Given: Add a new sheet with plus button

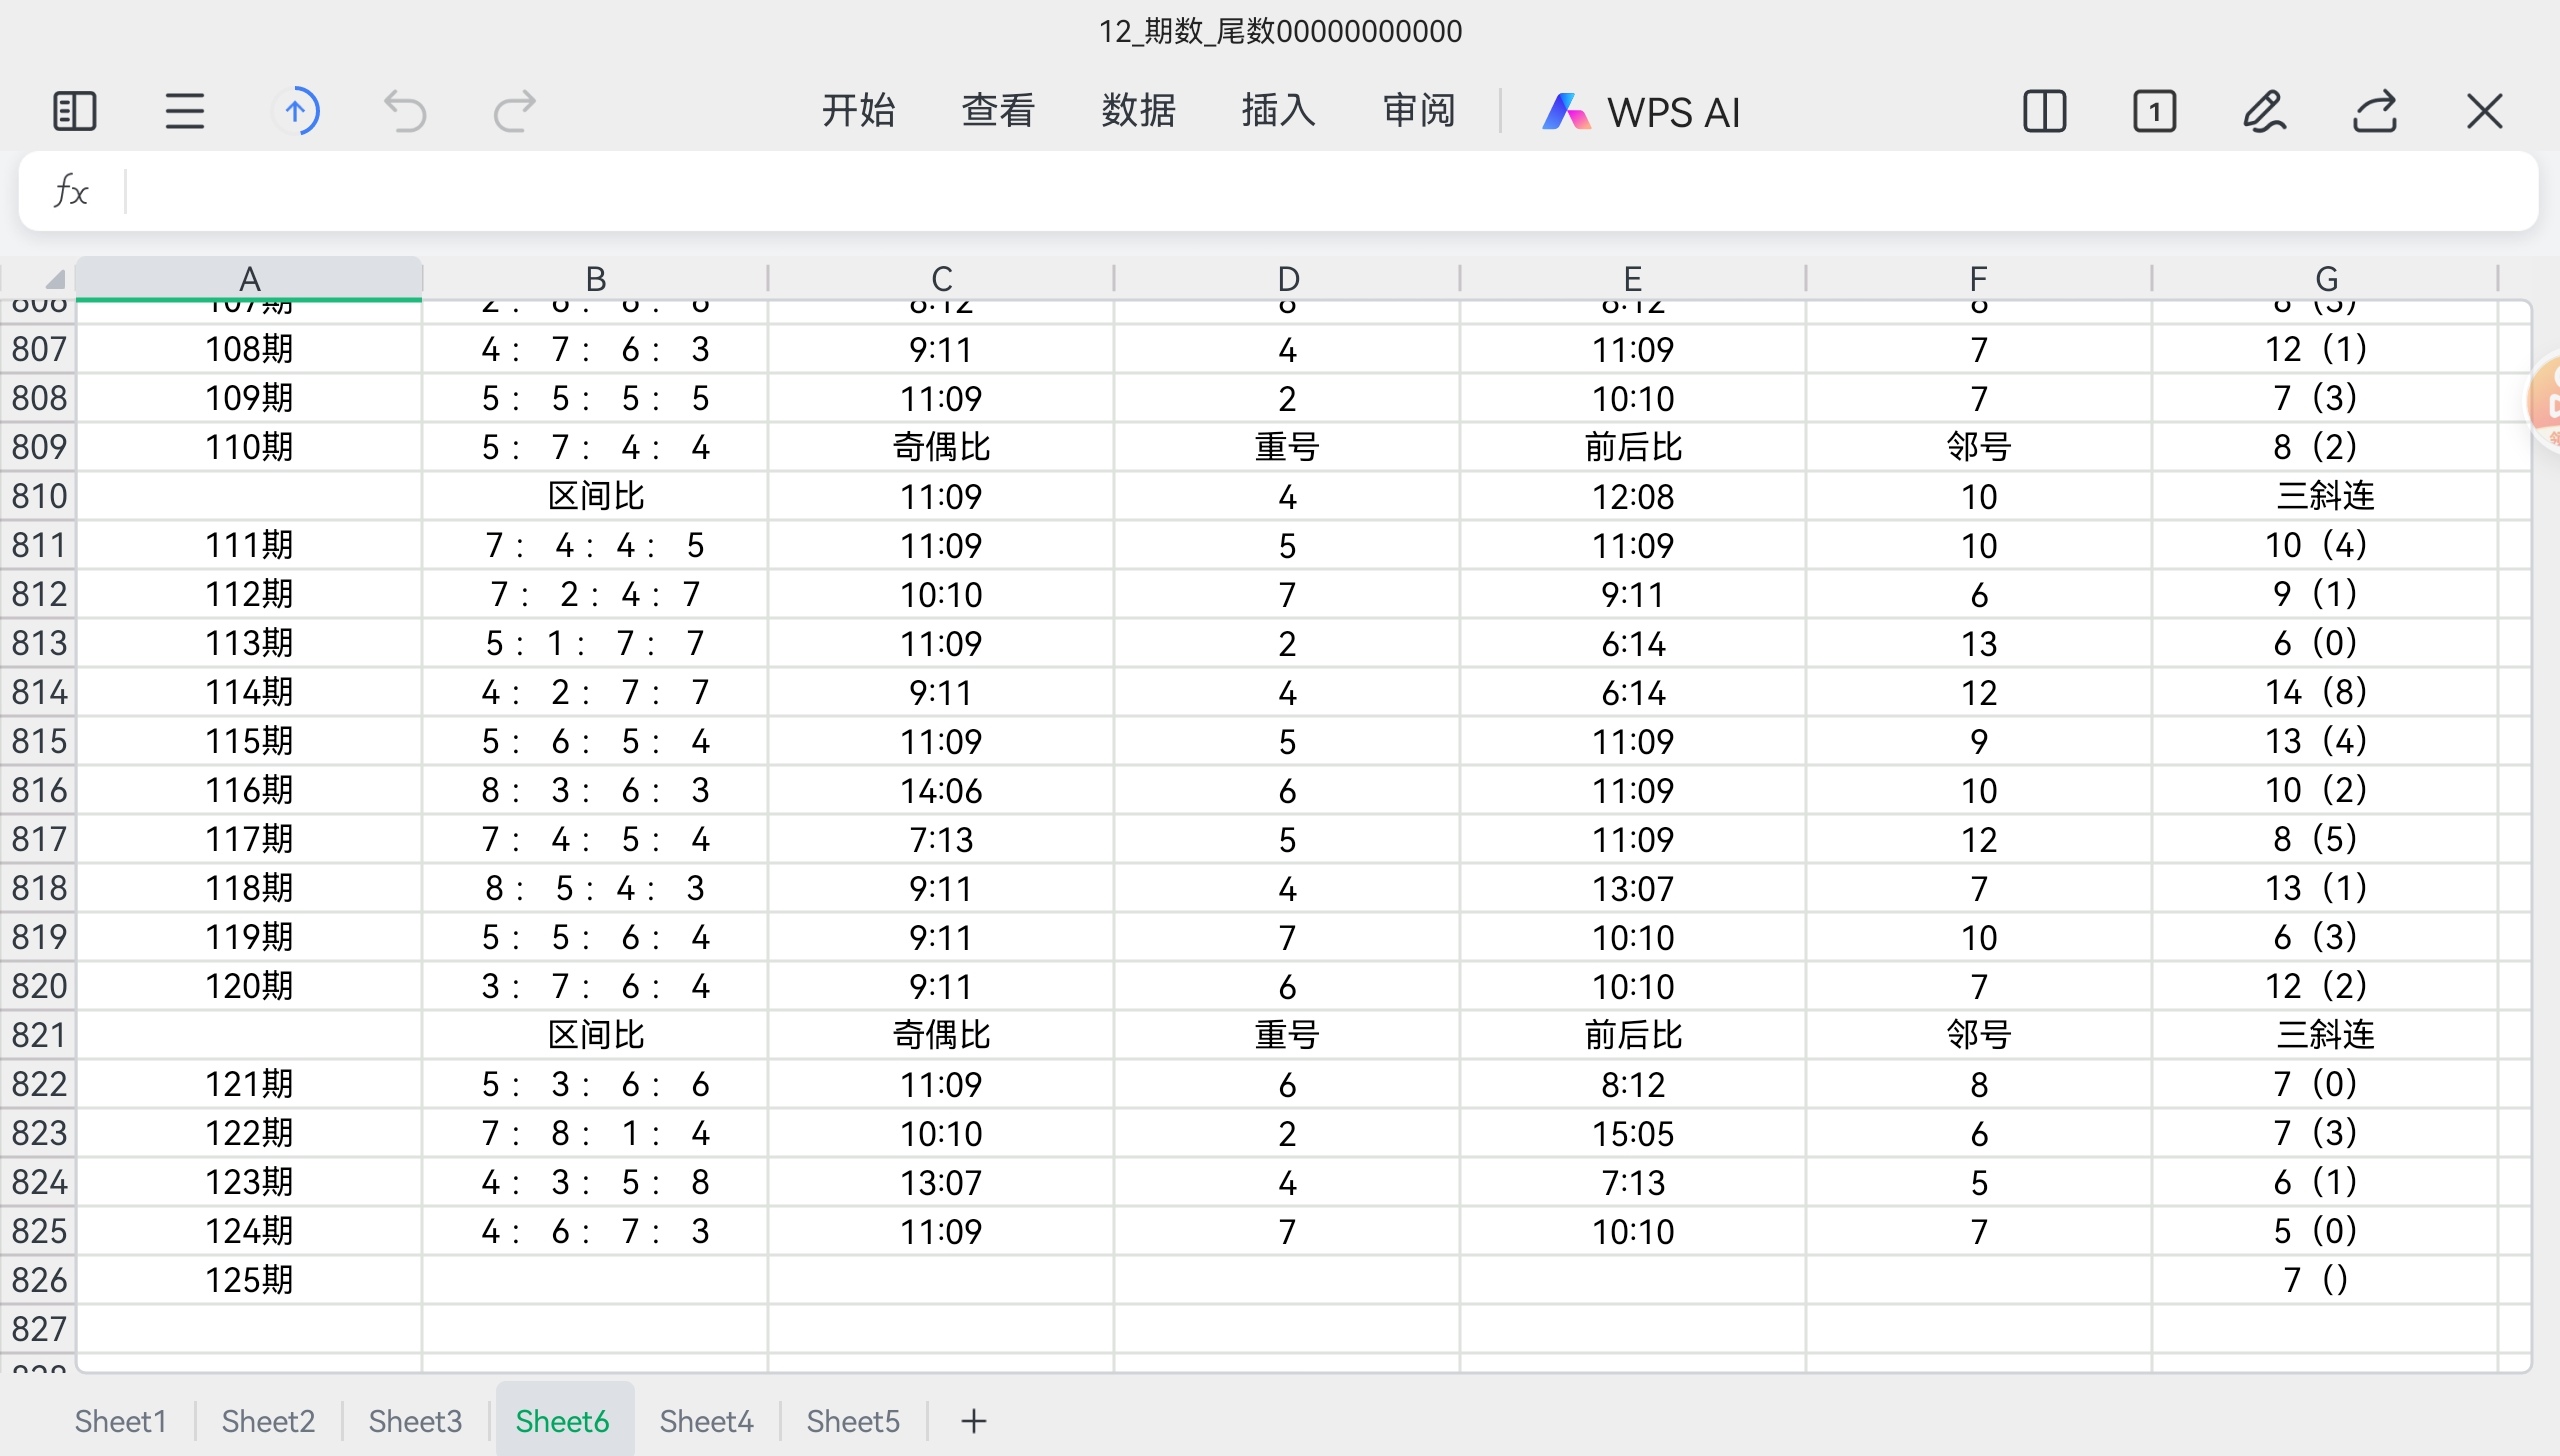Looking at the screenshot, I should point(974,1421).
